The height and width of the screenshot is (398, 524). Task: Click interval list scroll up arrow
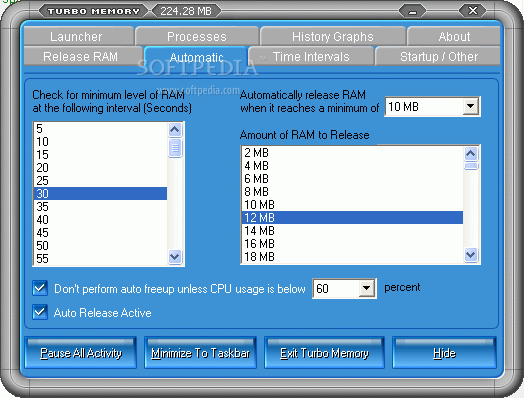click(x=175, y=130)
